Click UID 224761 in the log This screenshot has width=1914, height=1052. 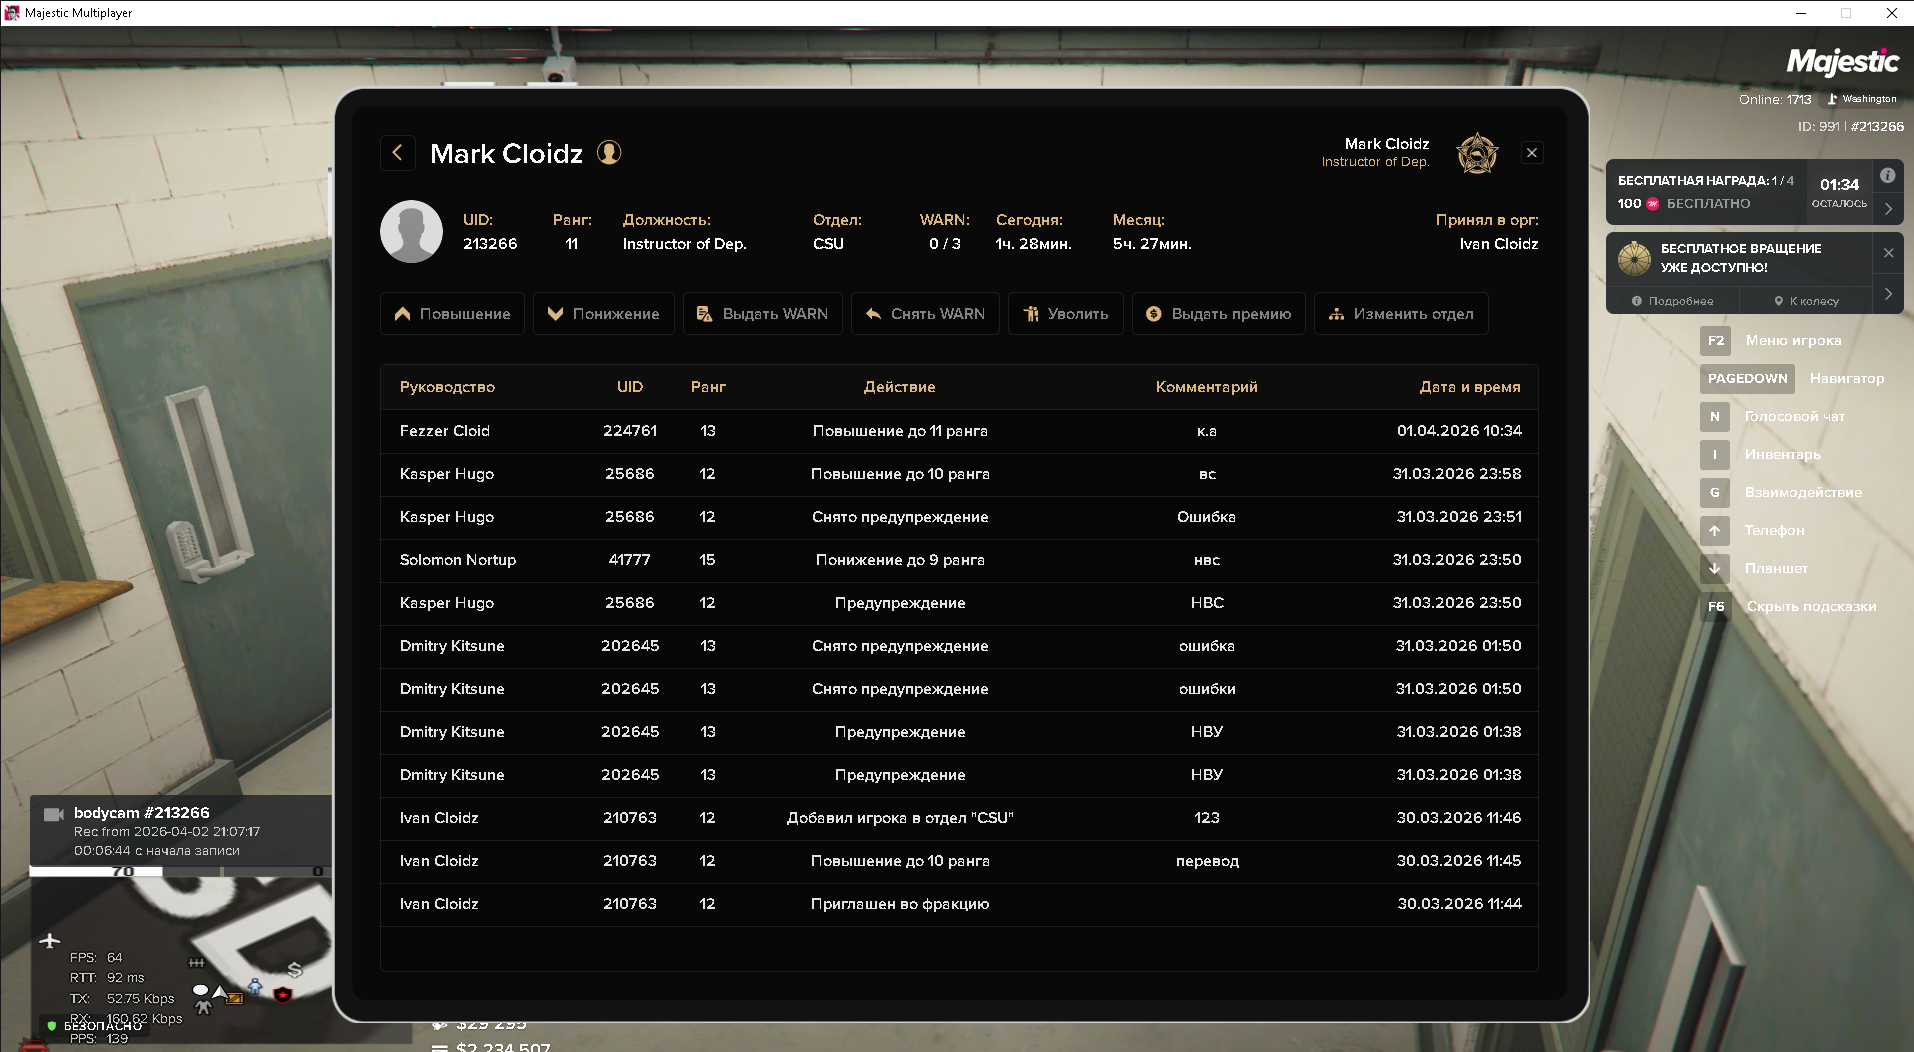click(x=630, y=431)
